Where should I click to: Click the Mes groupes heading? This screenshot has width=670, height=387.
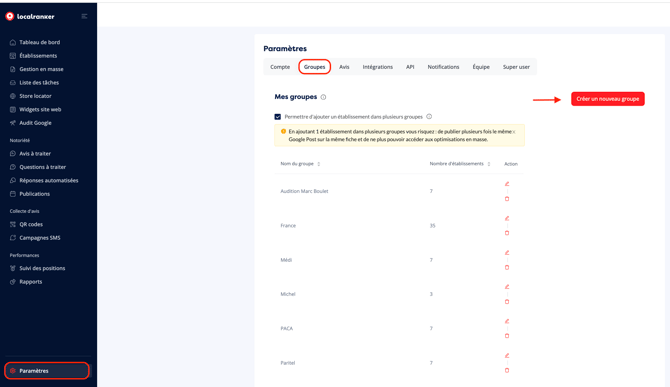[x=296, y=97]
